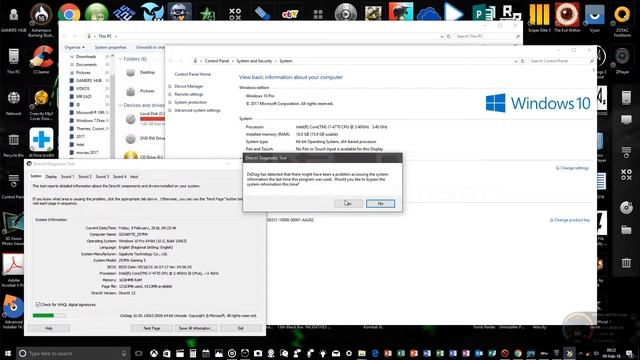This screenshot has height=360, width=640.
Task: Click Save All Information in DxDiag
Action: point(195,328)
